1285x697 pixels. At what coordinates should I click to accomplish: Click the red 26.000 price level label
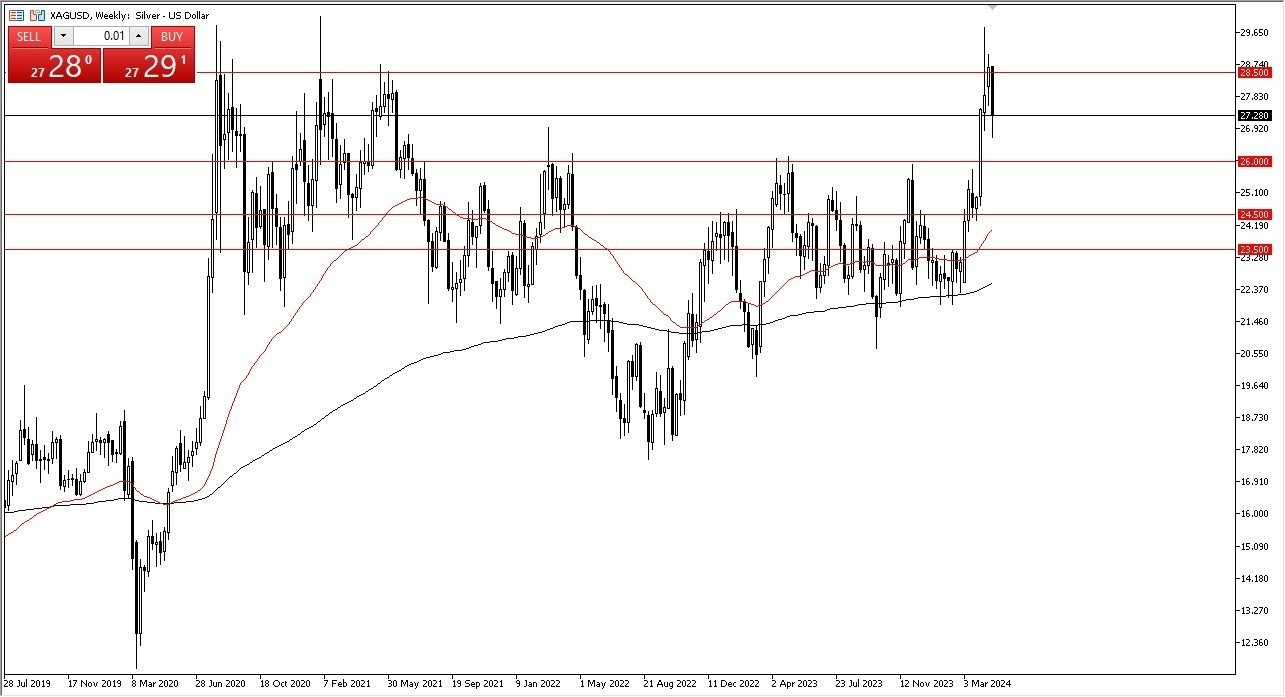1256,161
